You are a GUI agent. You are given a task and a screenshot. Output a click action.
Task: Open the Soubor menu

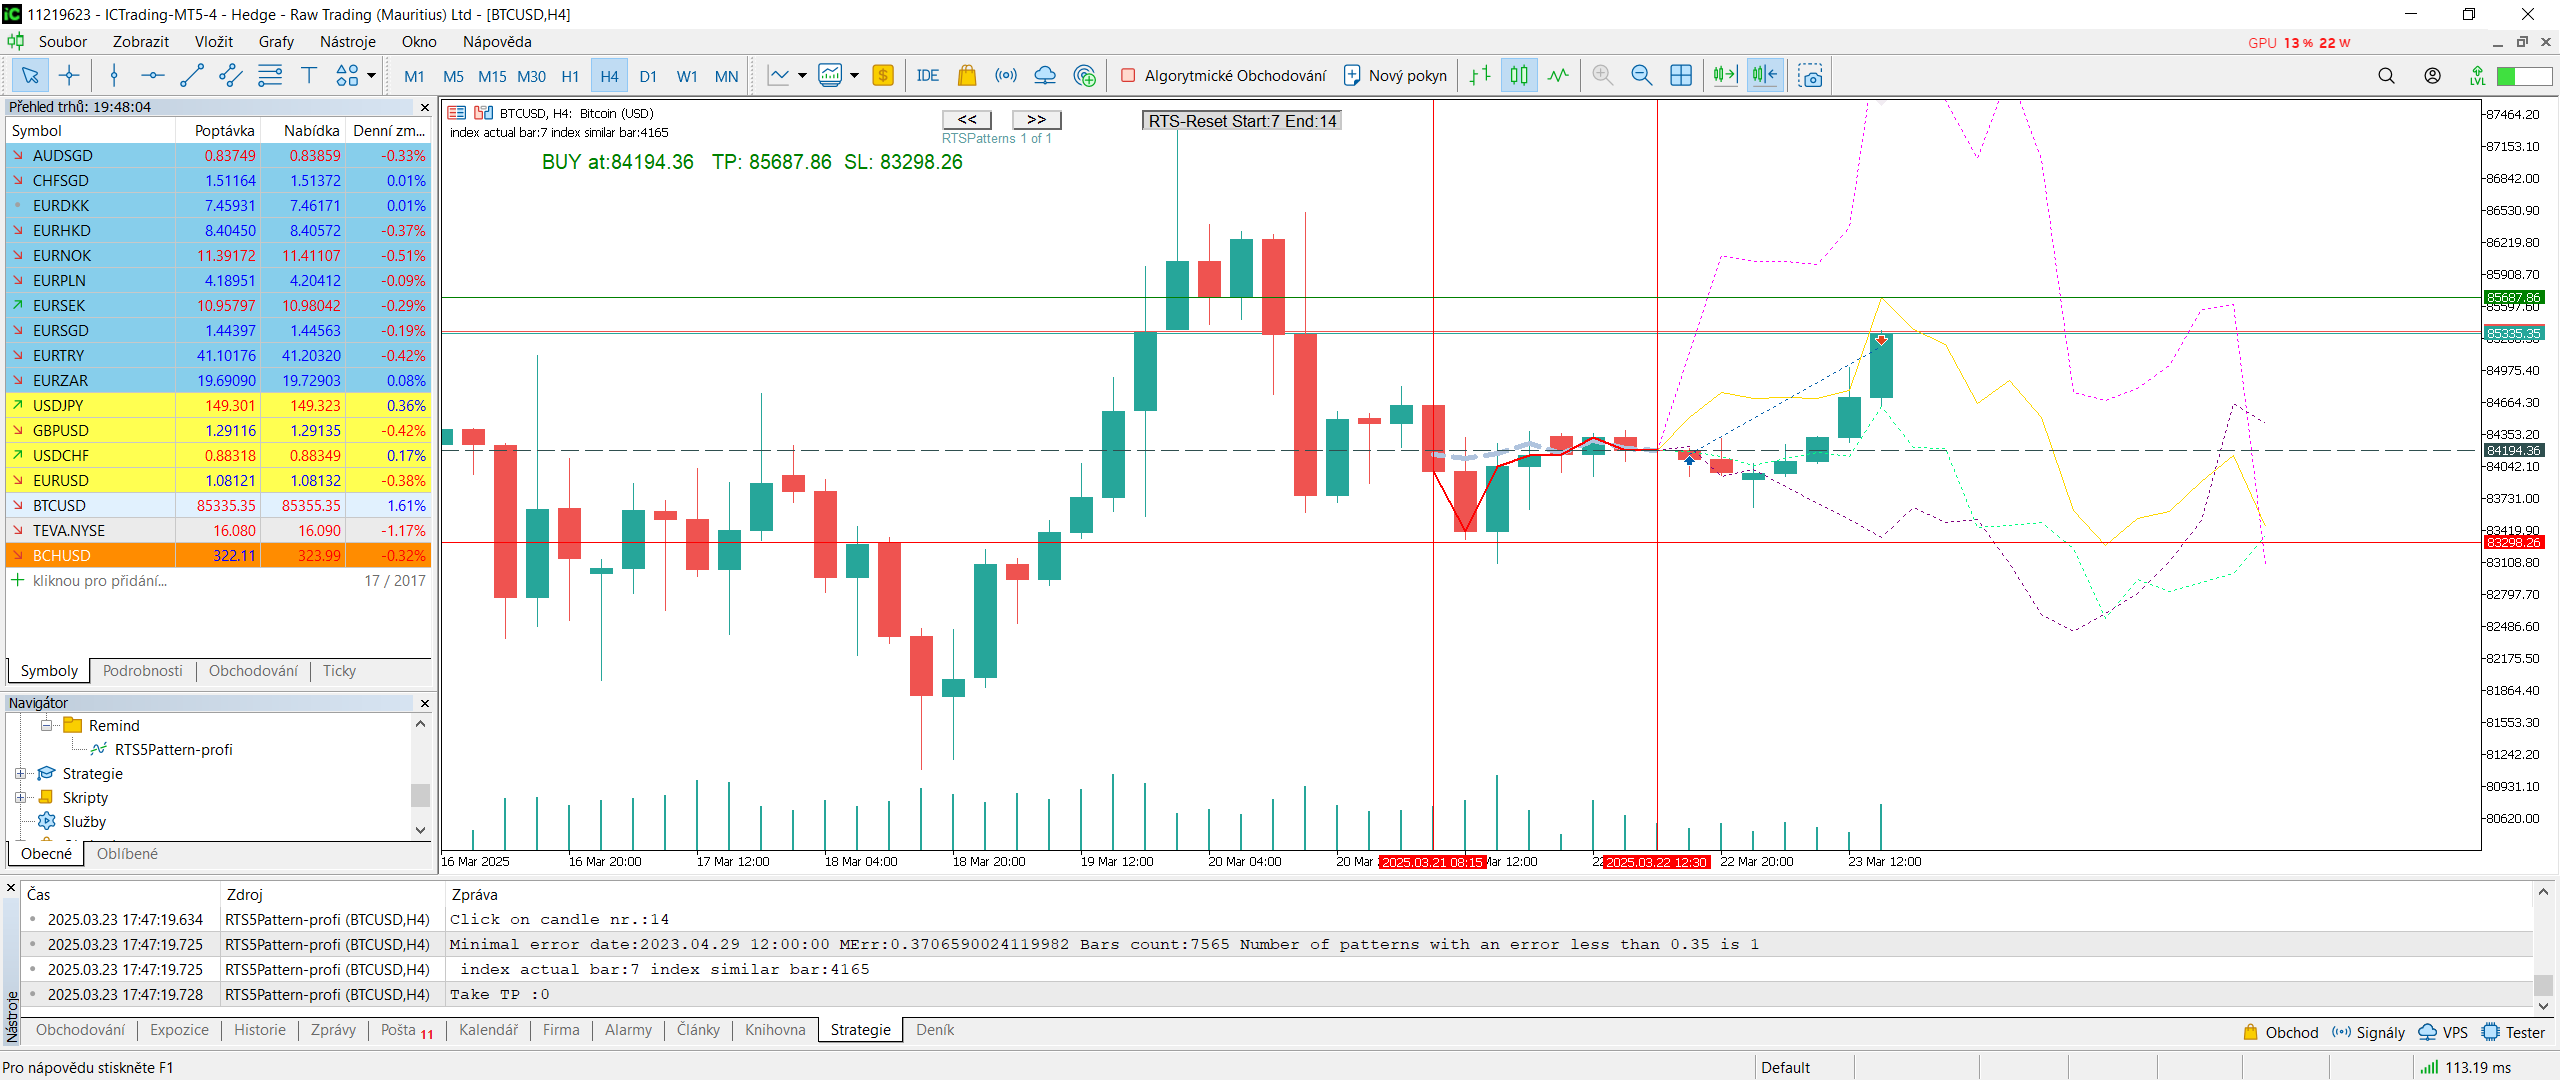click(63, 41)
